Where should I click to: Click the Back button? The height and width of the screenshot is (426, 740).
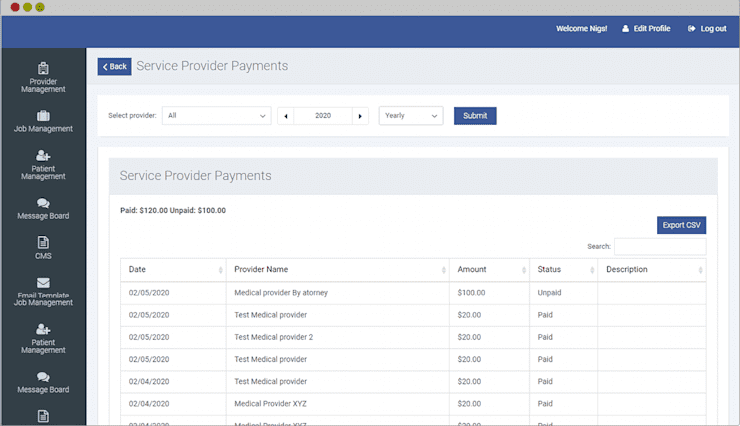115,67
